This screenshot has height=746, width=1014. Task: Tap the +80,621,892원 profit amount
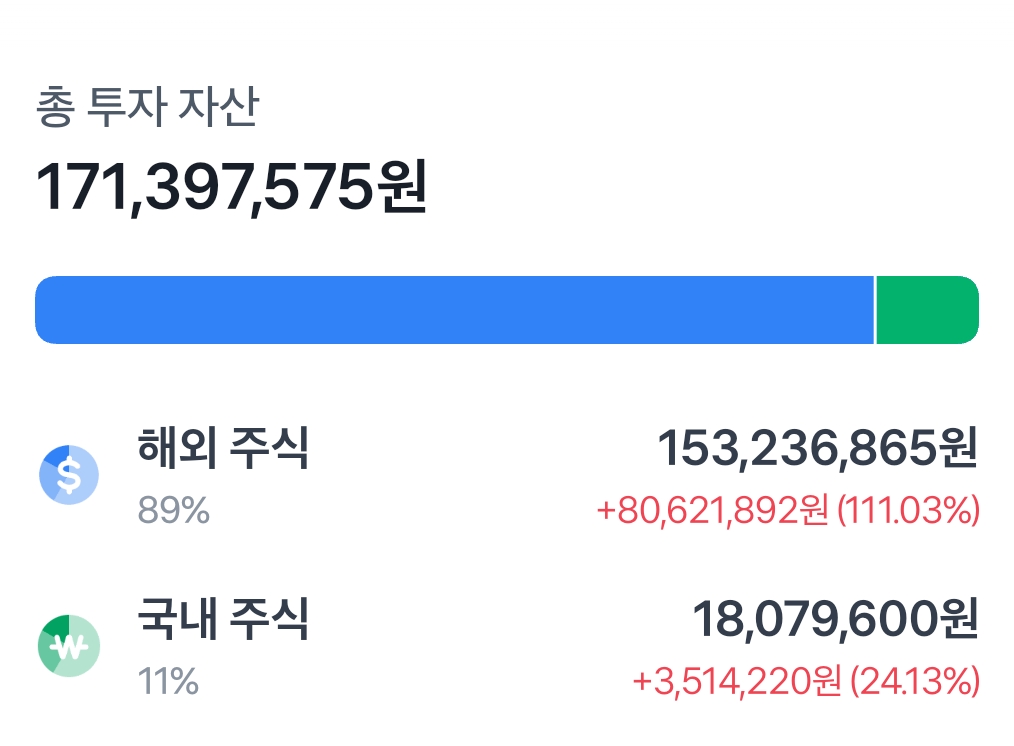[712, 511]
